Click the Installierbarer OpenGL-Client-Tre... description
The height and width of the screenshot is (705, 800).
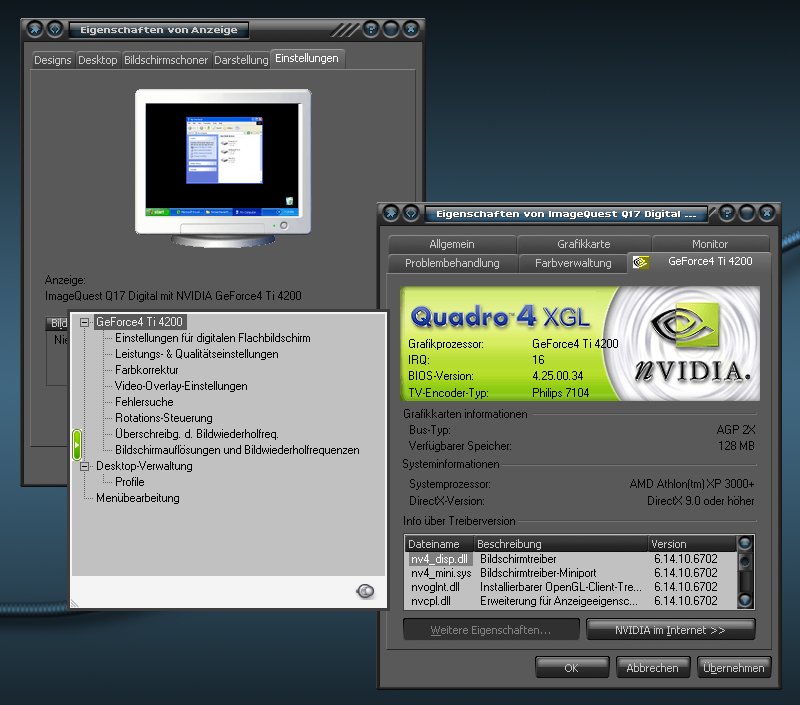pyautogui.click(x=560, y=587)
